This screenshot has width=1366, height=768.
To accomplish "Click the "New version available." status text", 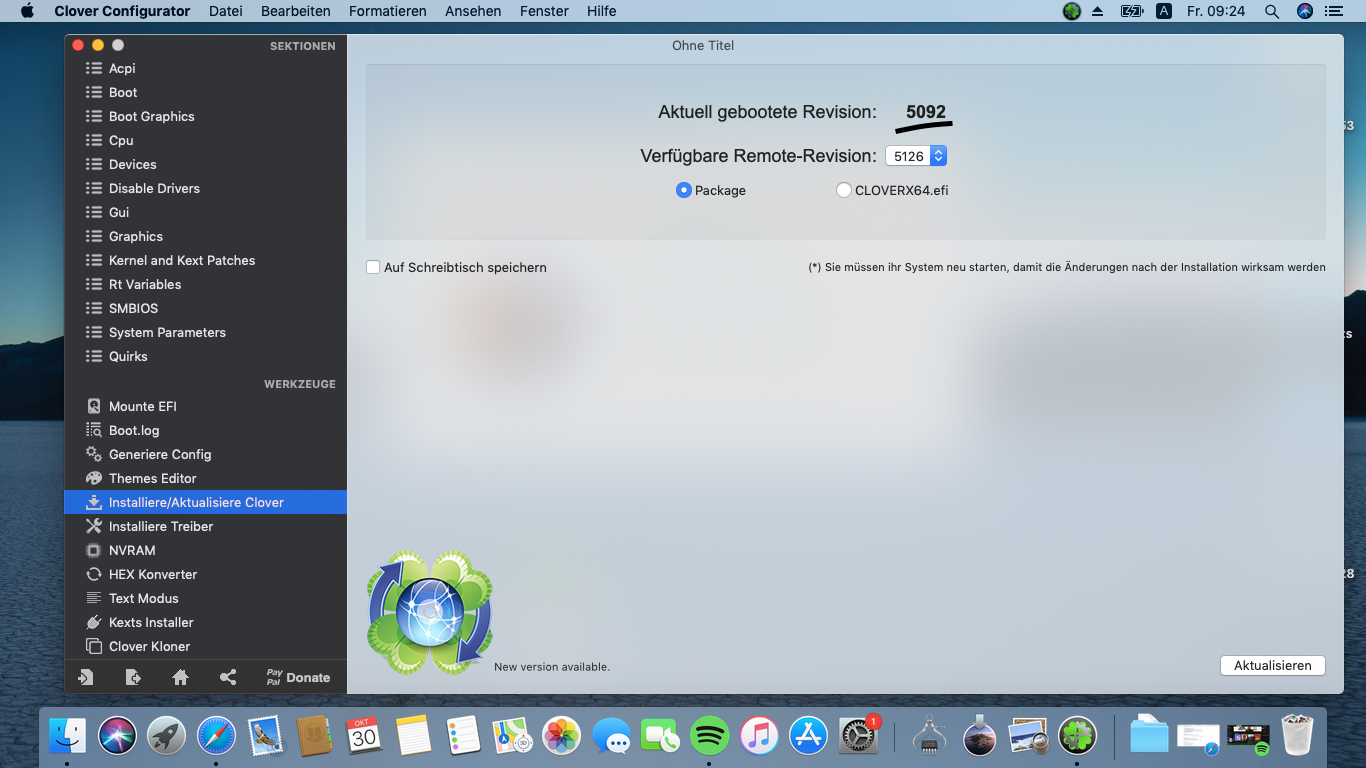I will pyautogui.click(x=552, y=667).
